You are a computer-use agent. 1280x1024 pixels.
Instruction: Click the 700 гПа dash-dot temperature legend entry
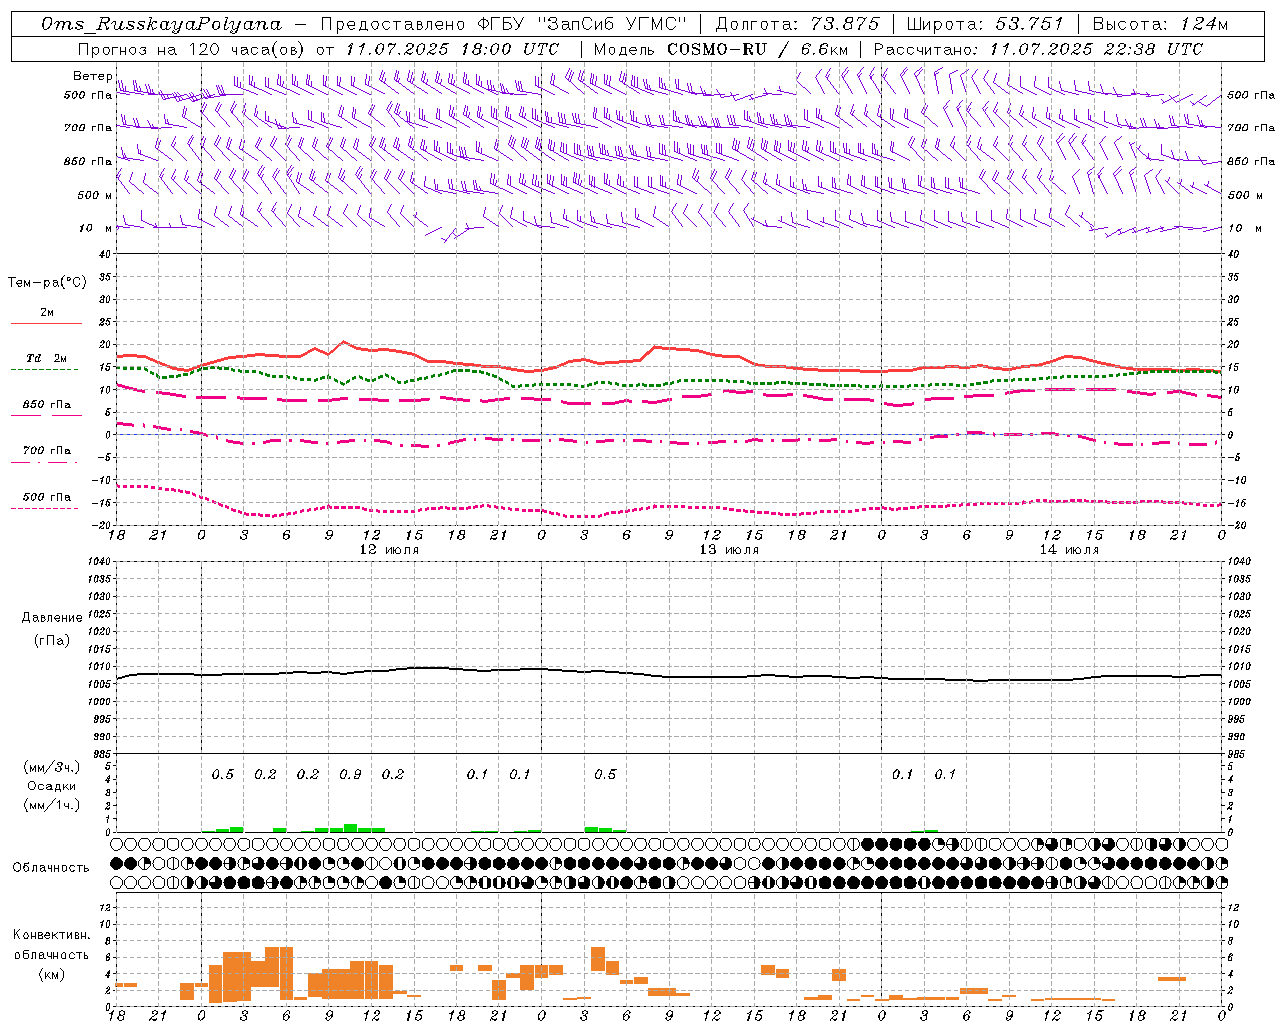46,451
